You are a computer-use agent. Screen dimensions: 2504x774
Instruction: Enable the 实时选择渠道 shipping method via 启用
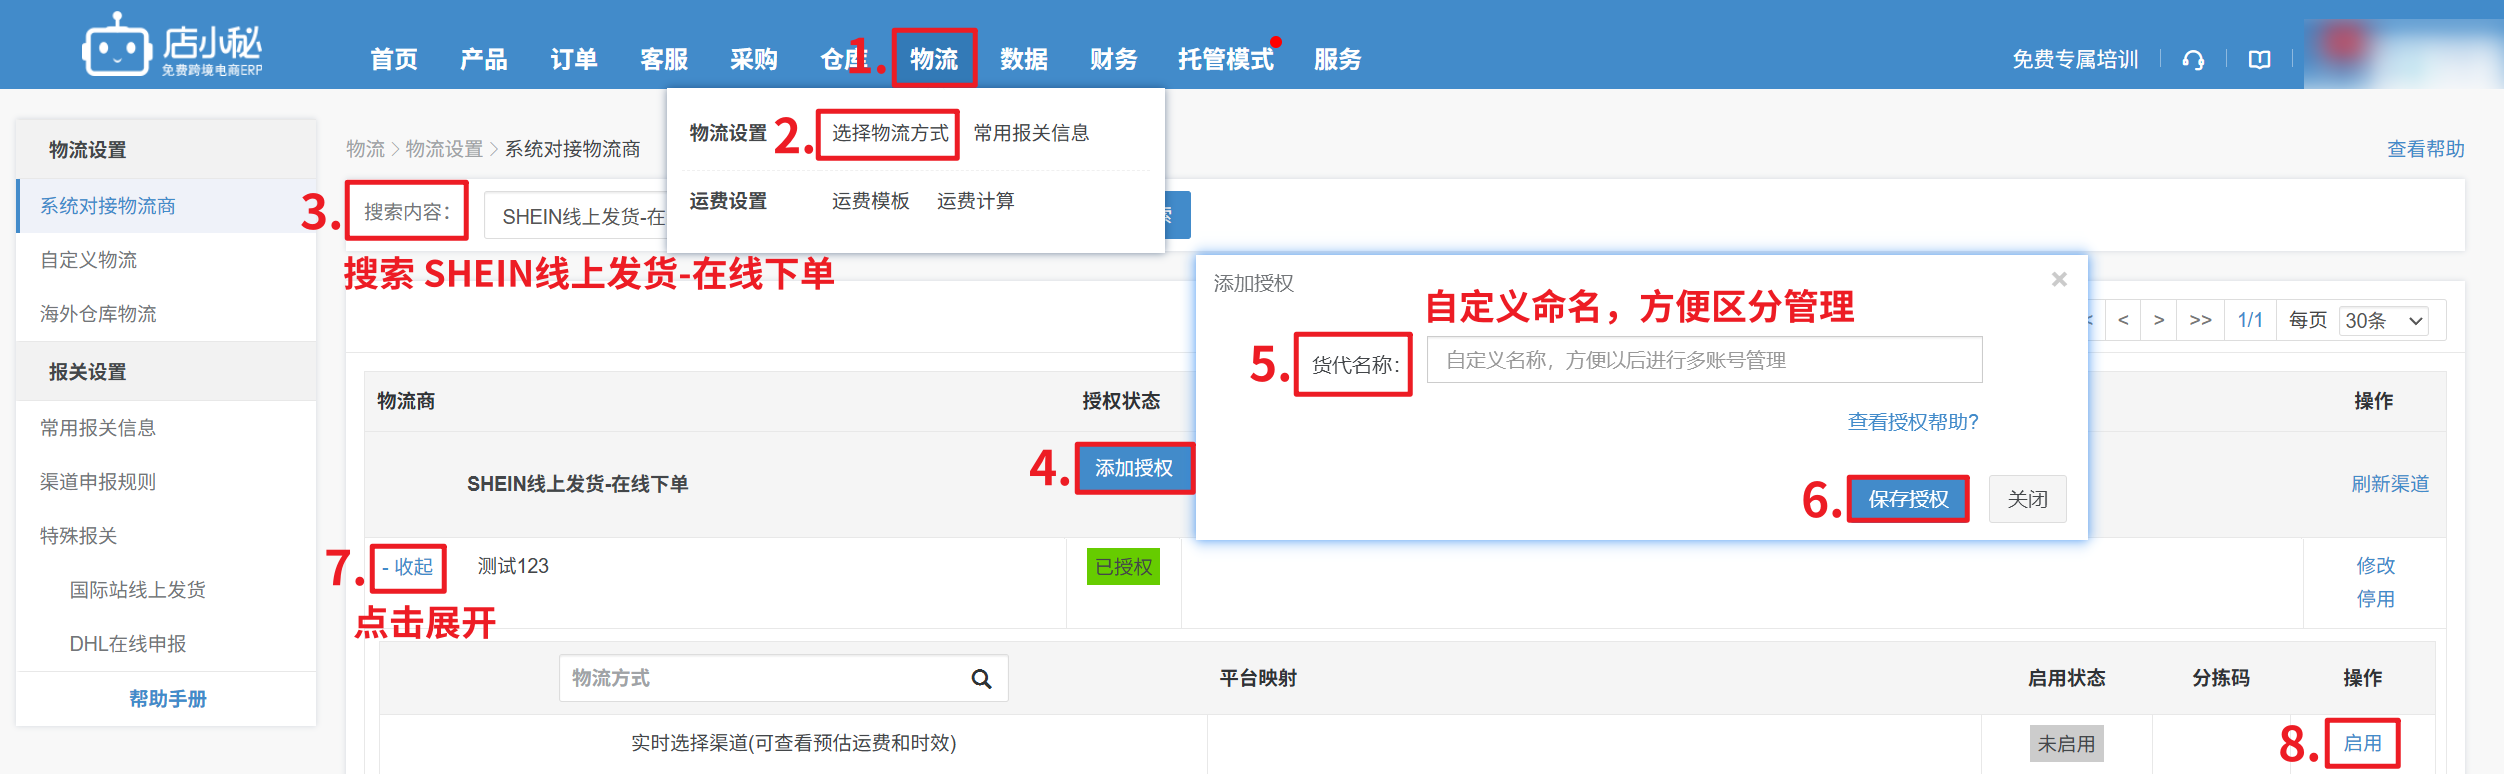(2362, 743)
